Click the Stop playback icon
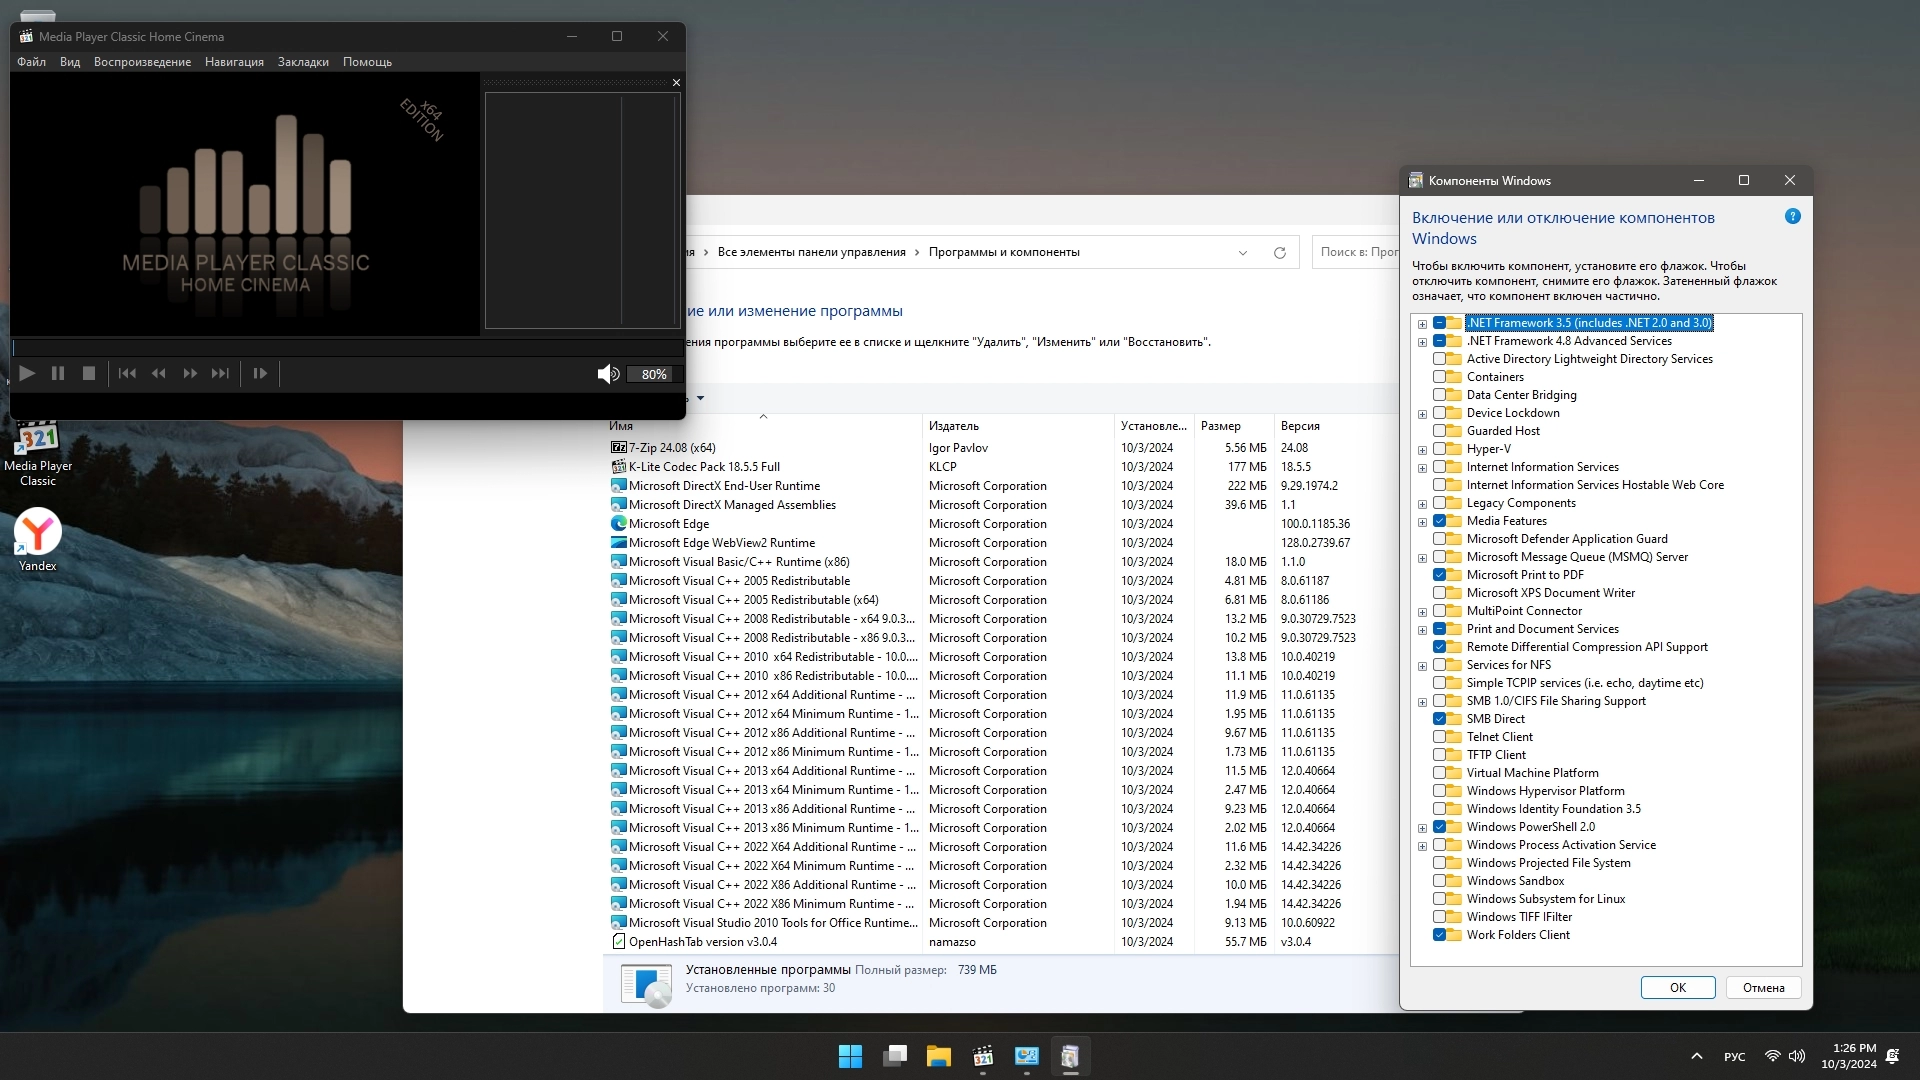 [89, 373]
